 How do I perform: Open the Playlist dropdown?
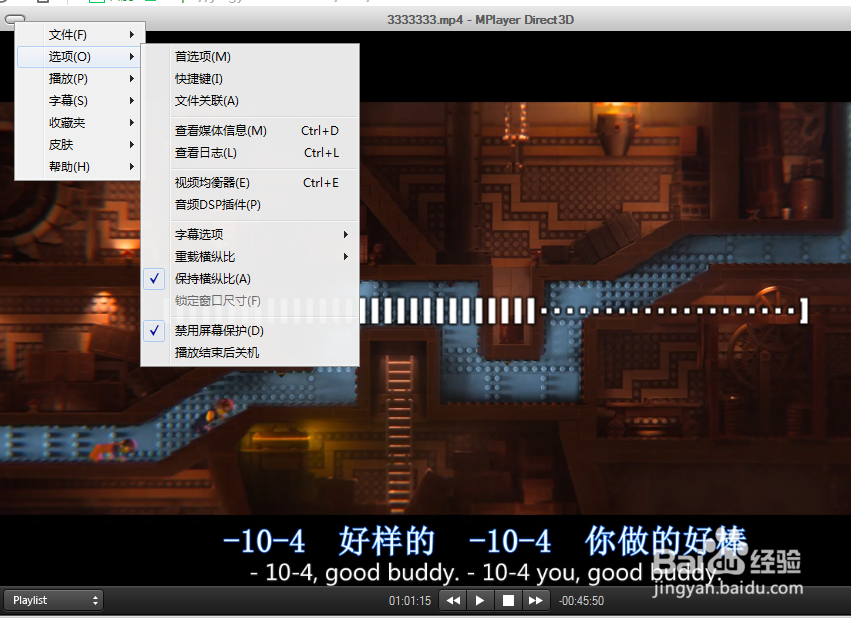54,600
